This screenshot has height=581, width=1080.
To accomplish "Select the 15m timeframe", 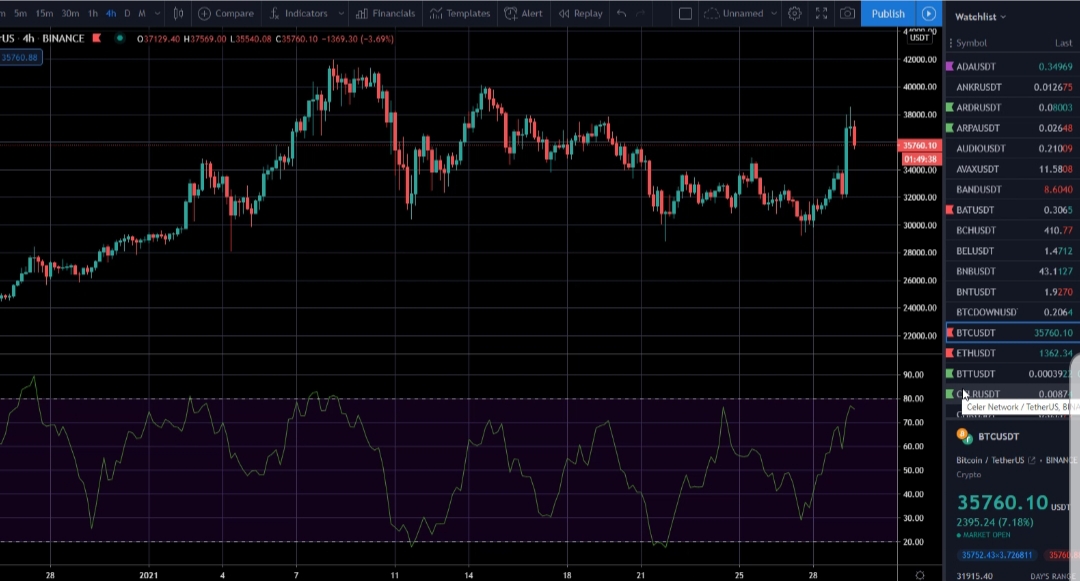I will coord(44,13).
